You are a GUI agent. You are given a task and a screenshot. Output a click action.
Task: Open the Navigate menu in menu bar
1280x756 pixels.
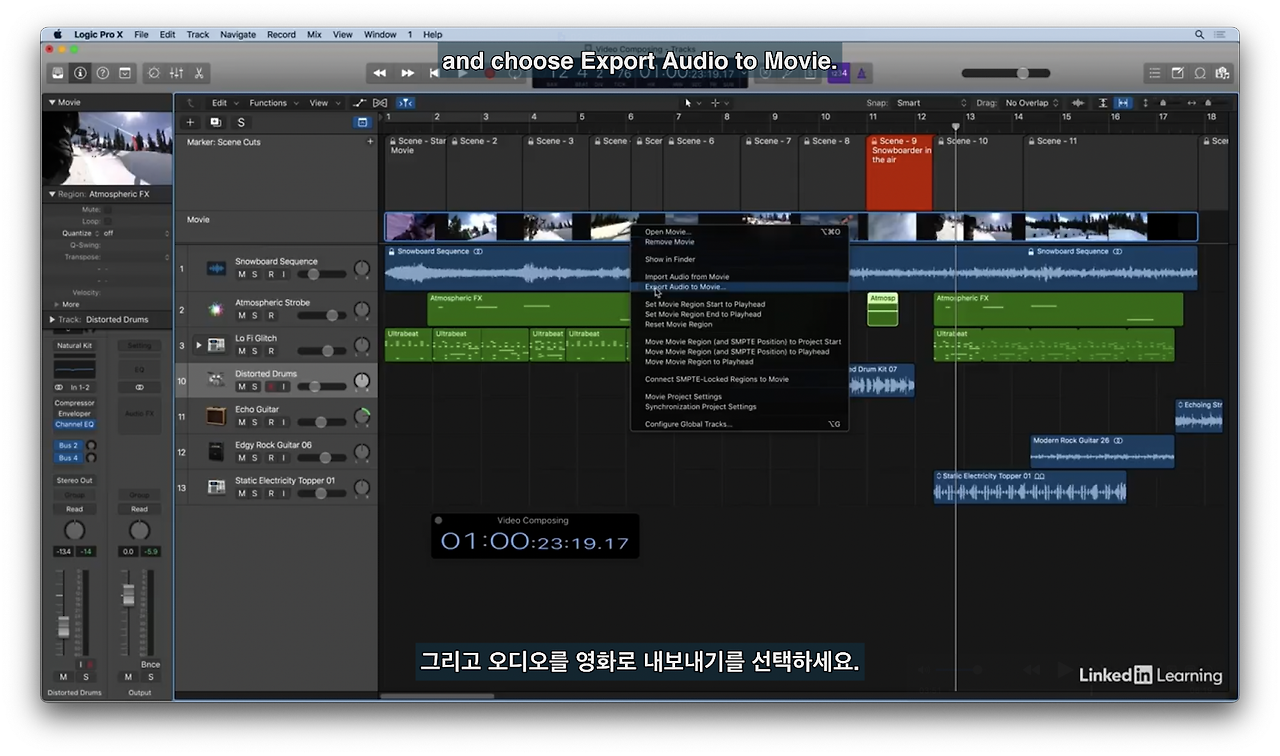pos(238,34)
